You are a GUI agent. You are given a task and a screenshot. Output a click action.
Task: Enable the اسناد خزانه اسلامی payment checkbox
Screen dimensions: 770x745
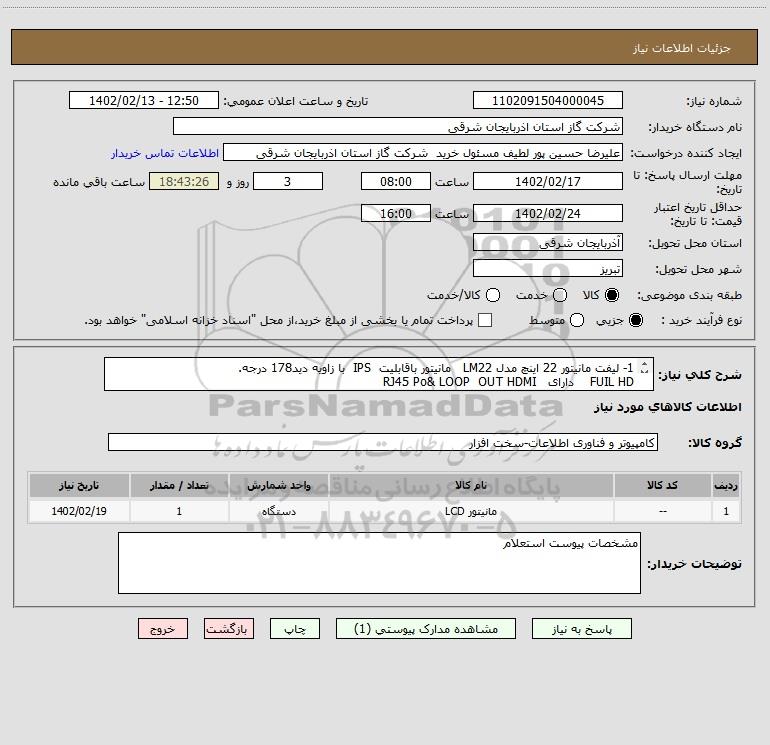(x=485, y=320)
